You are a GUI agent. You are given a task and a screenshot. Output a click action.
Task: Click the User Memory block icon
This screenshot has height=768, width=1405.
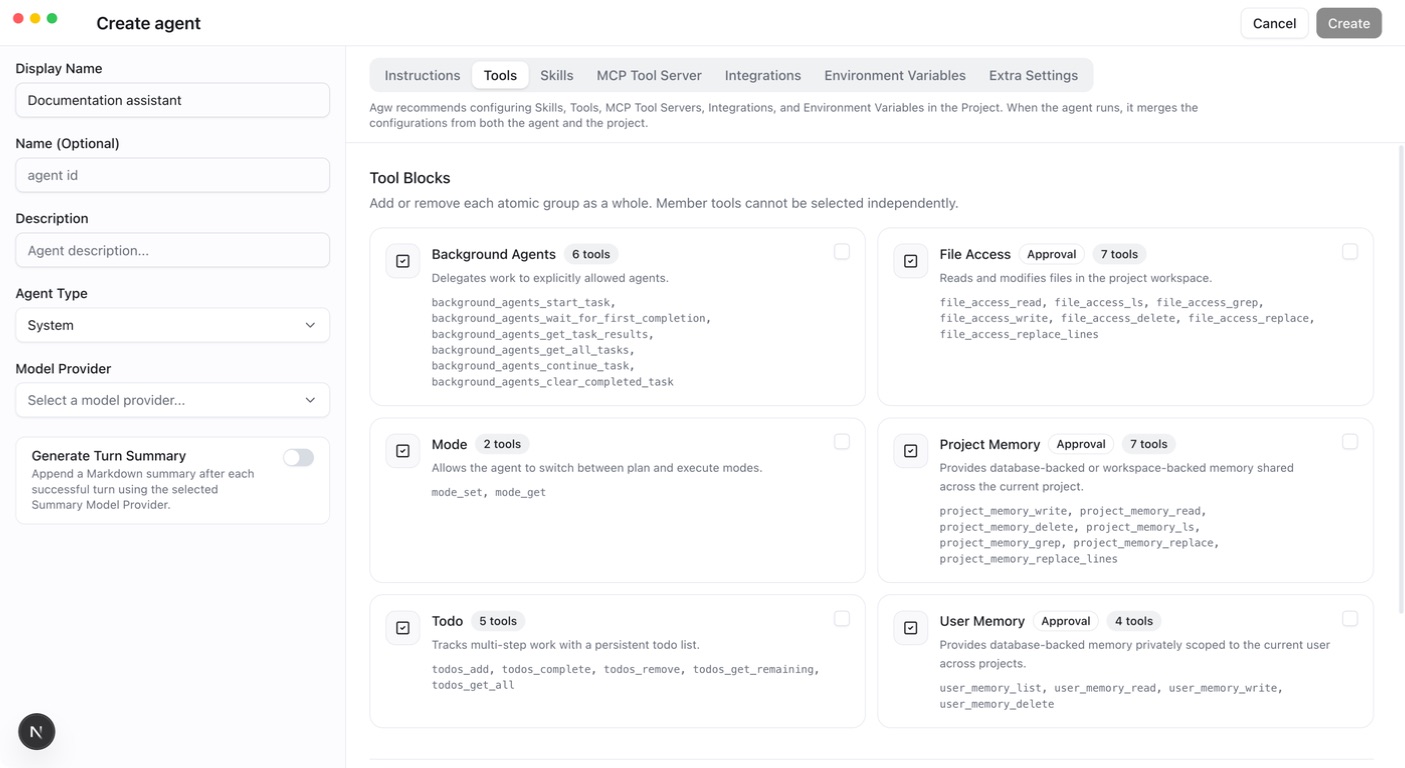pos(911,628)
